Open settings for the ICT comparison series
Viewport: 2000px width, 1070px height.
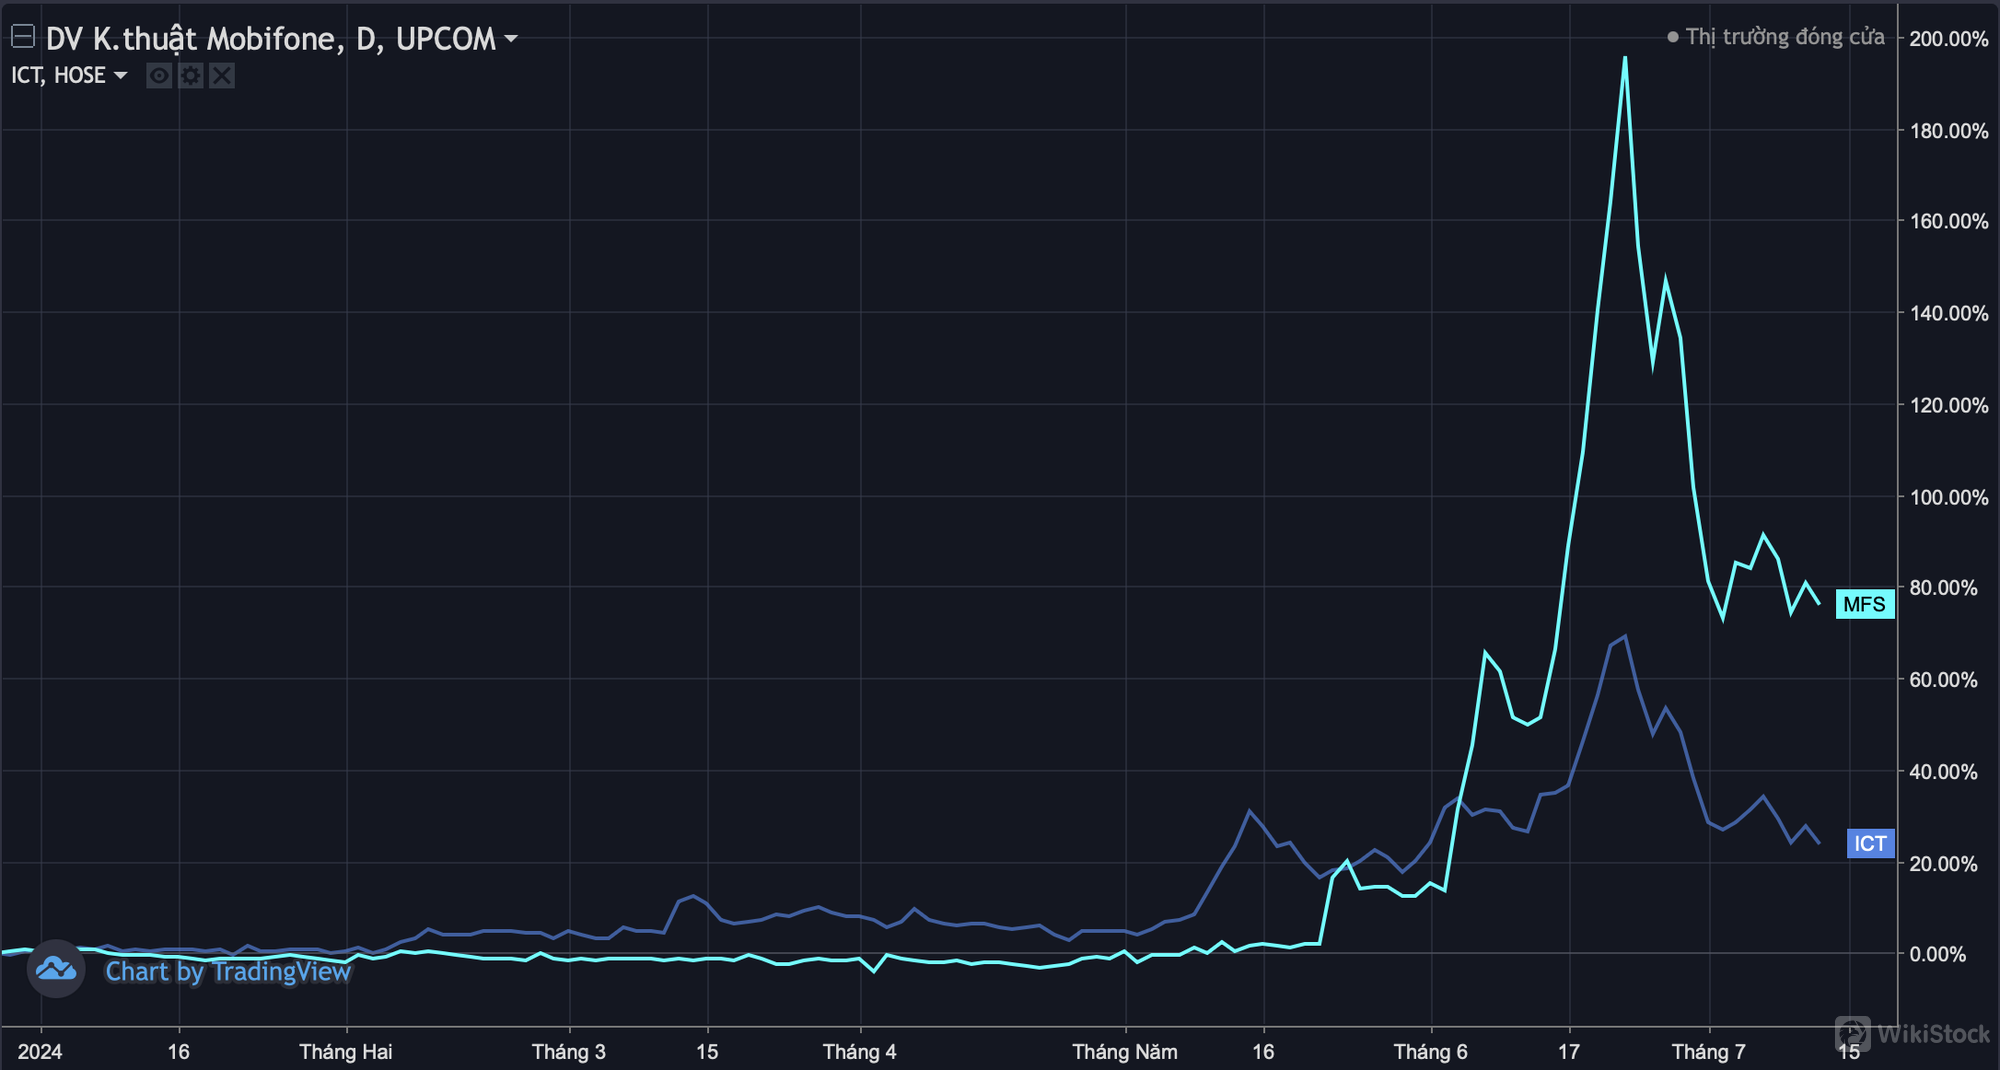tap(190, 76)
